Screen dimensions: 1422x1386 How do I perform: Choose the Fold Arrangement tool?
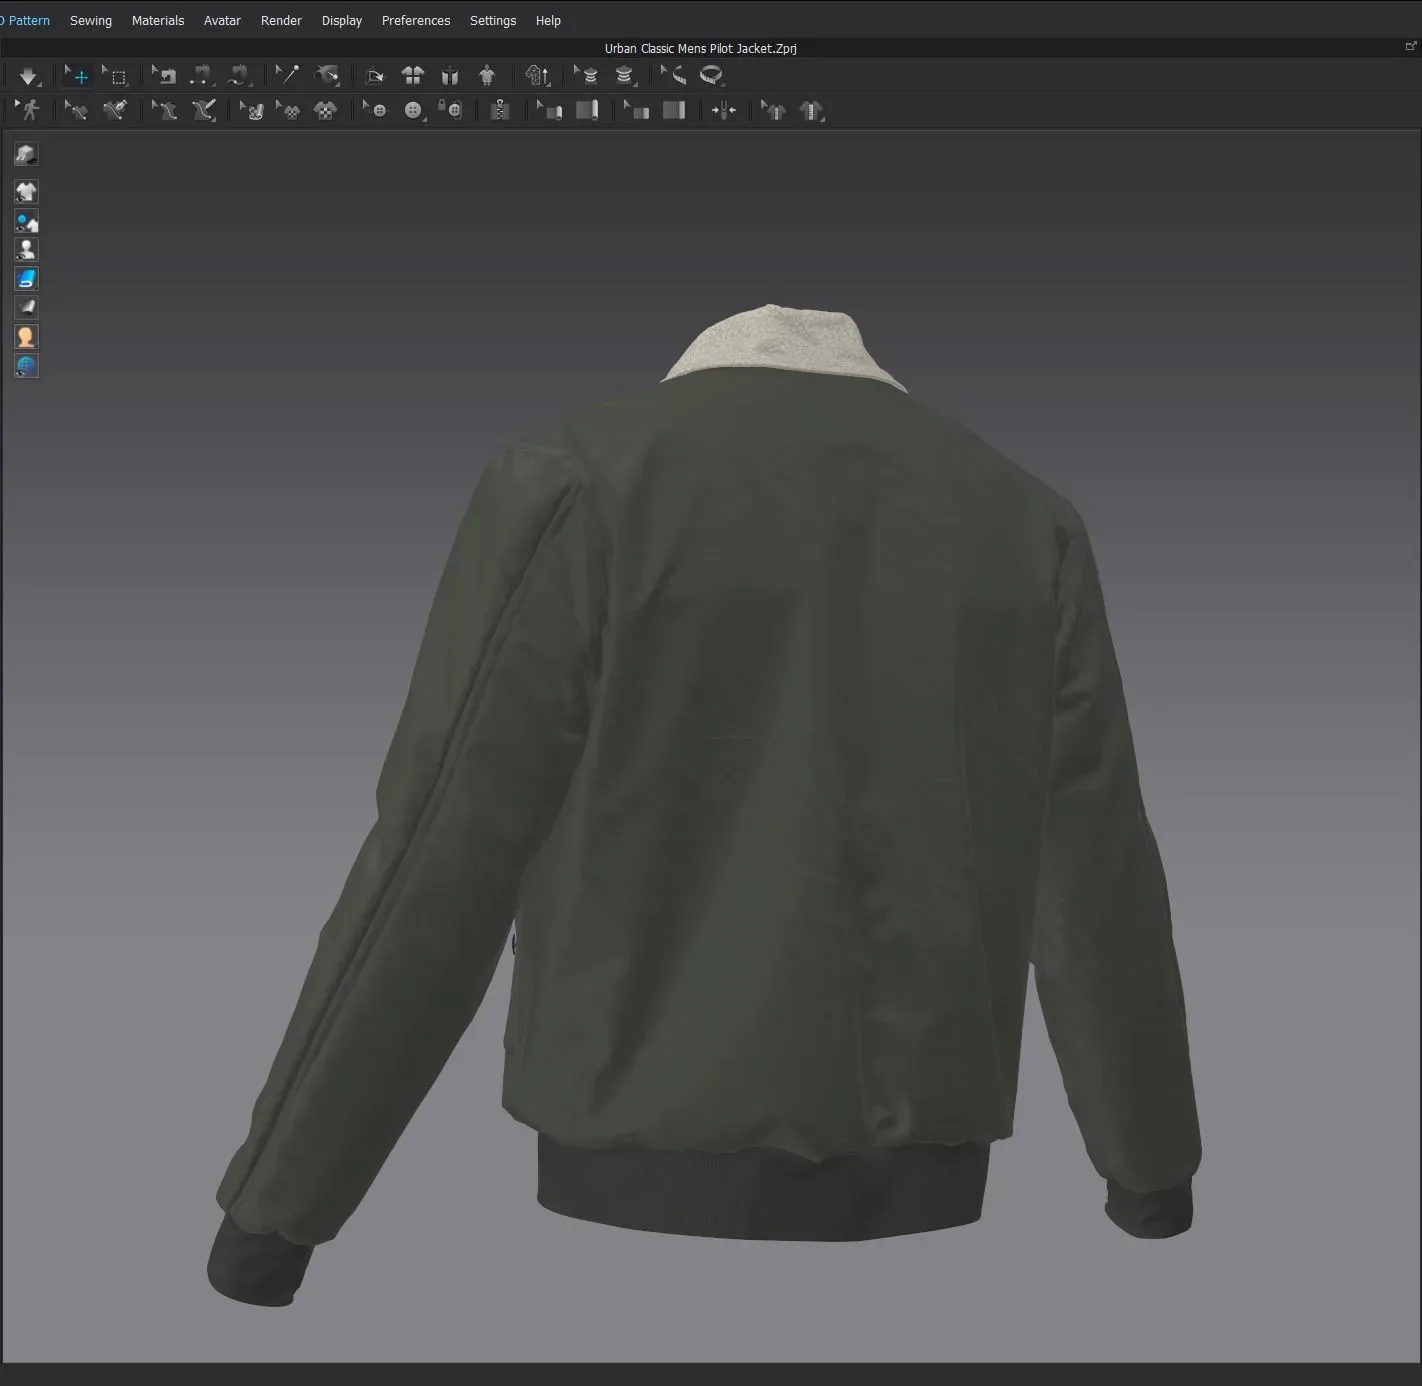[375, 76]
